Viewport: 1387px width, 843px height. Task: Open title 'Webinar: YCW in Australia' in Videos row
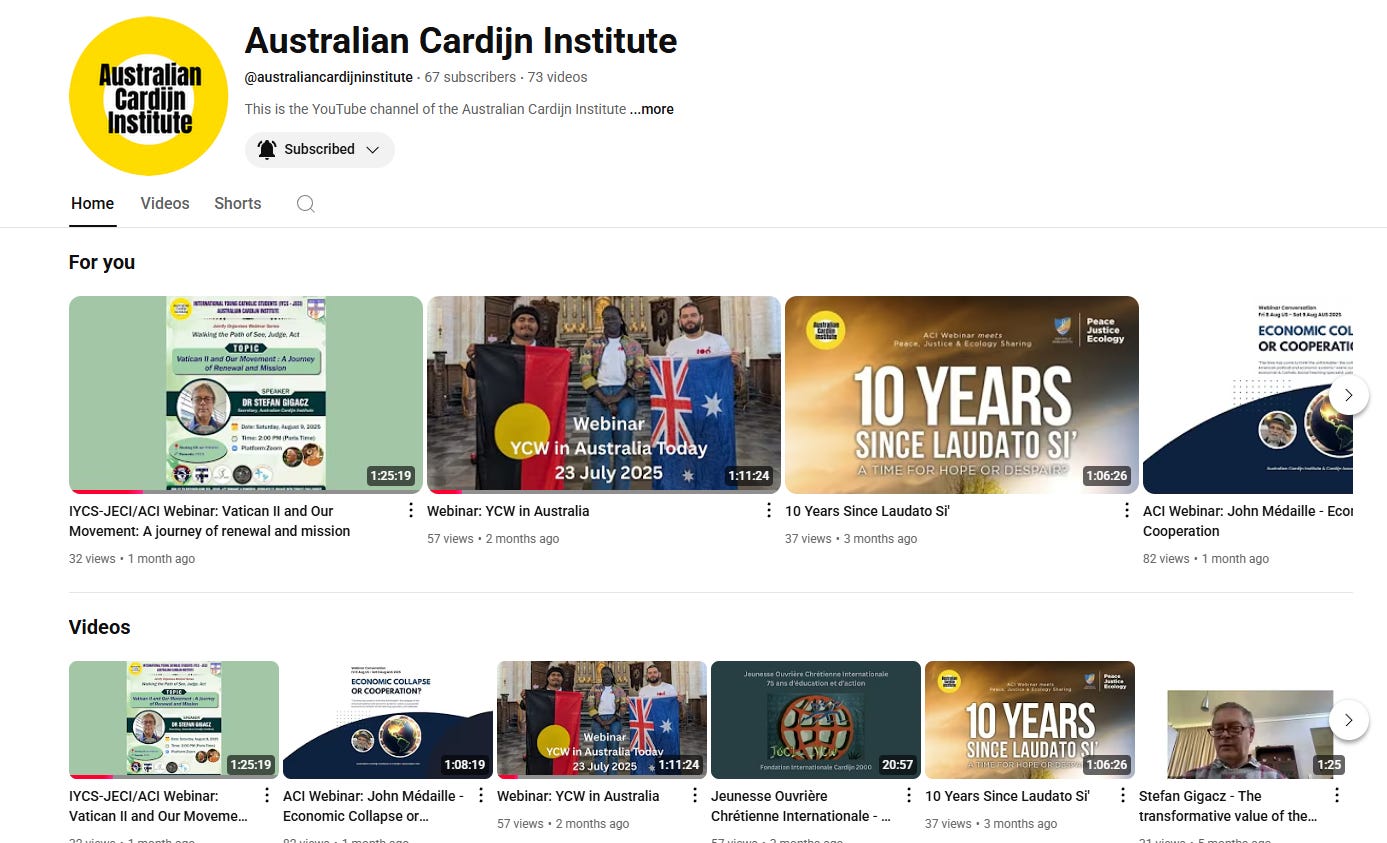click(x=578, y=796)
